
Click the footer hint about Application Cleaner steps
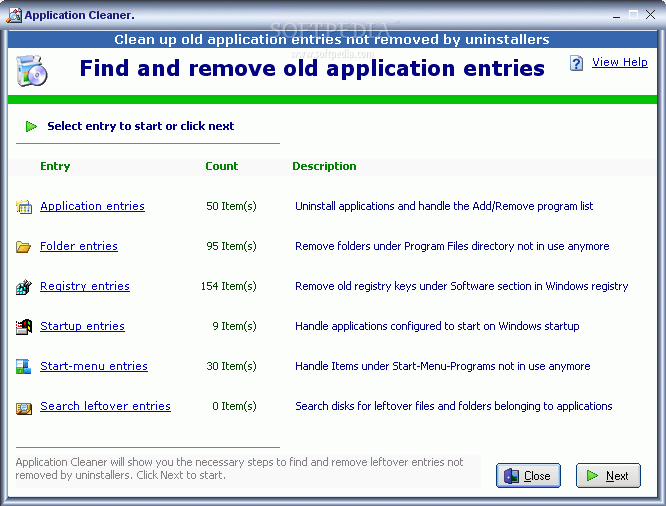(239, 469)
